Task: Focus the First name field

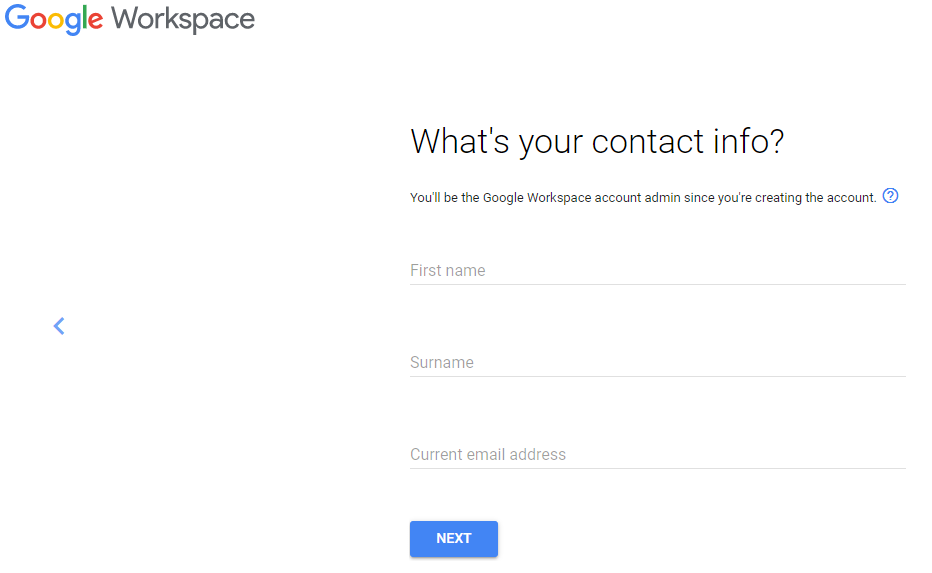Action: (657, 270)
